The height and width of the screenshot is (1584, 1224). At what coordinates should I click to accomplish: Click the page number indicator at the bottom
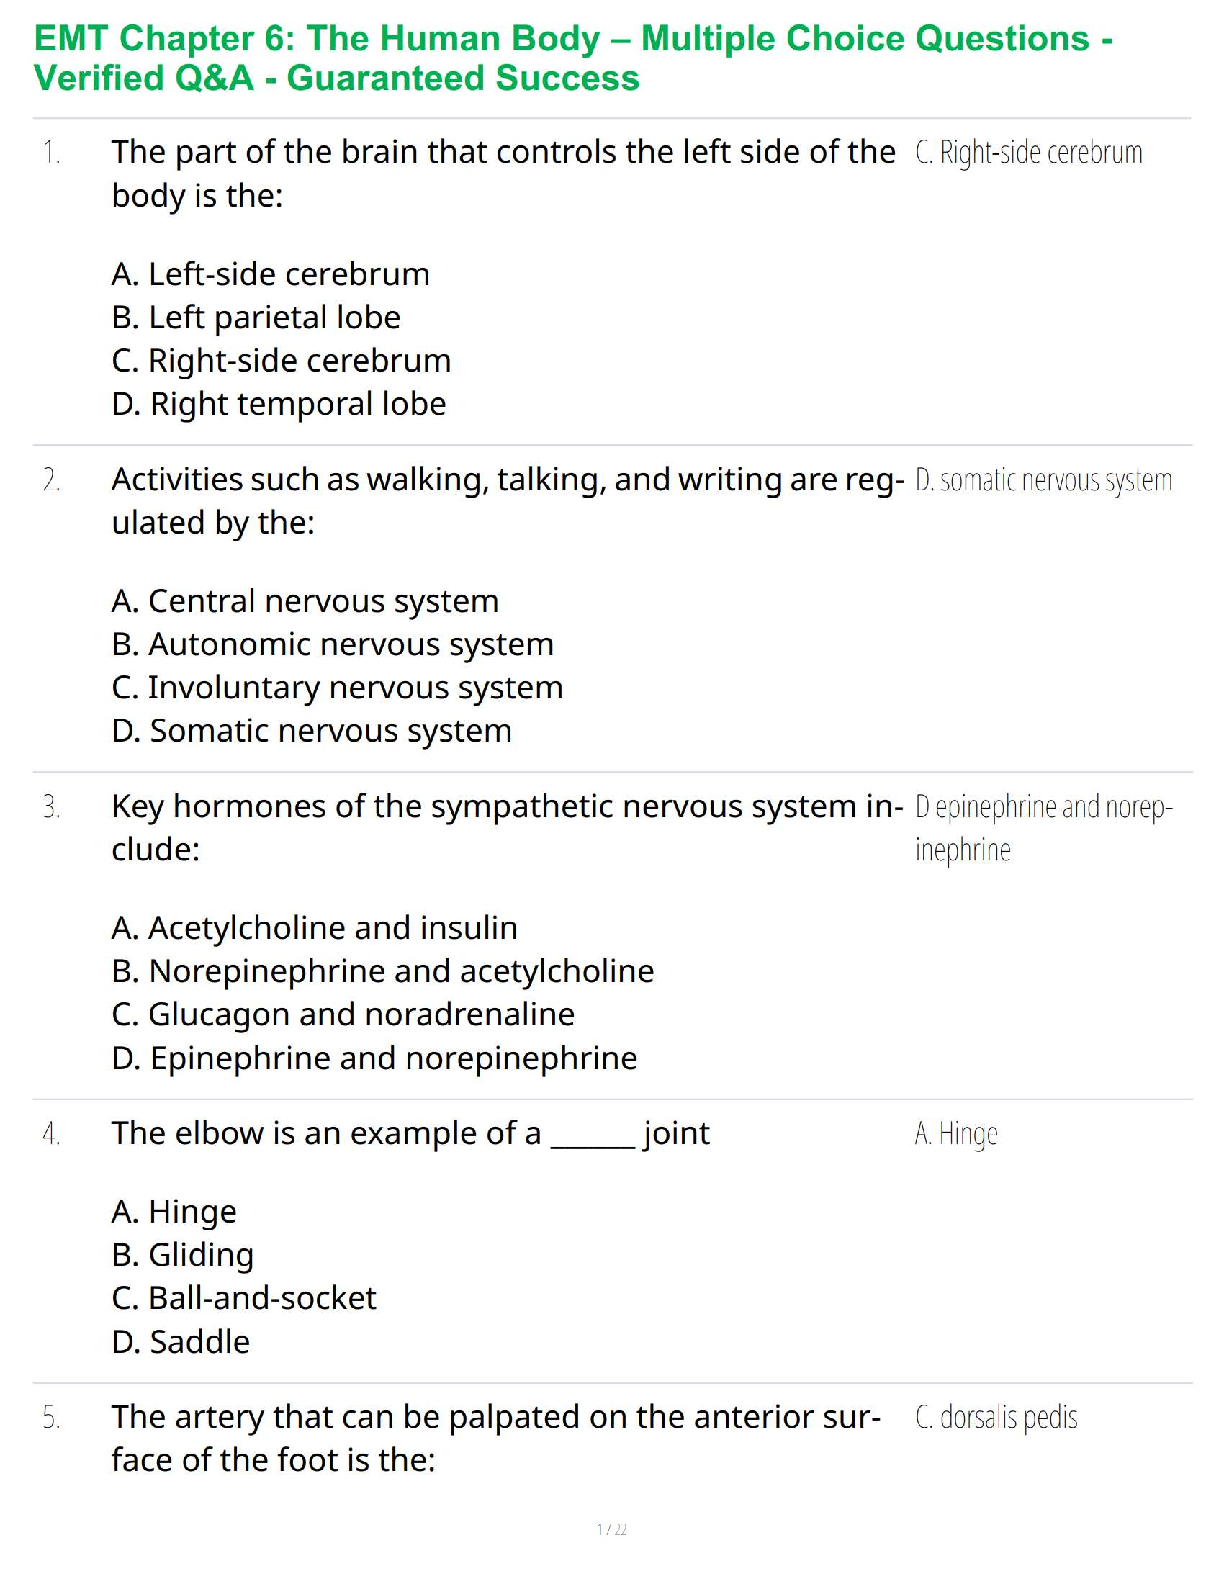[x=611, y=1529]
